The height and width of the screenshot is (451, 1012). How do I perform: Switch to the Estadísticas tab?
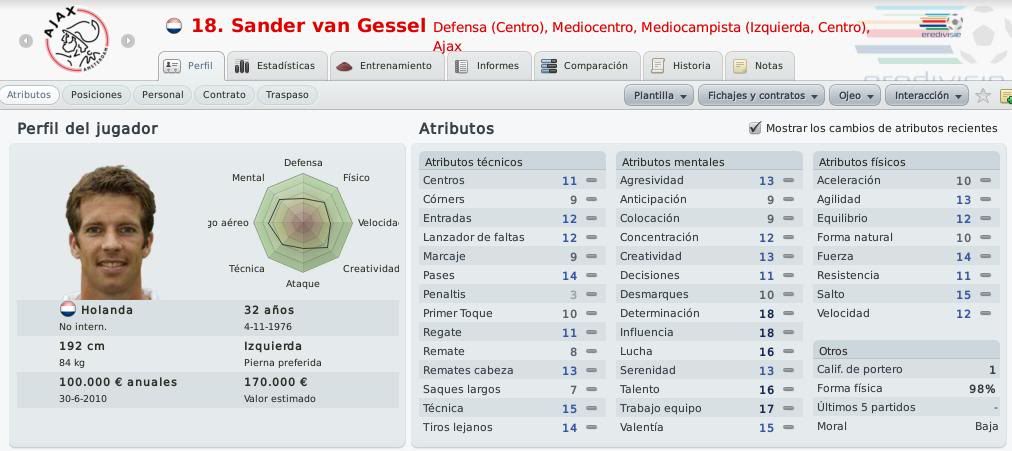coord(278,66)
